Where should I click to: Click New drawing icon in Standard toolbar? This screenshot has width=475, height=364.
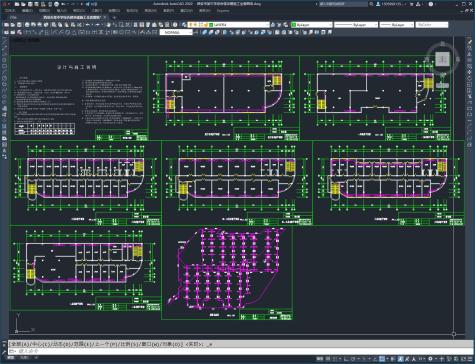6,25
